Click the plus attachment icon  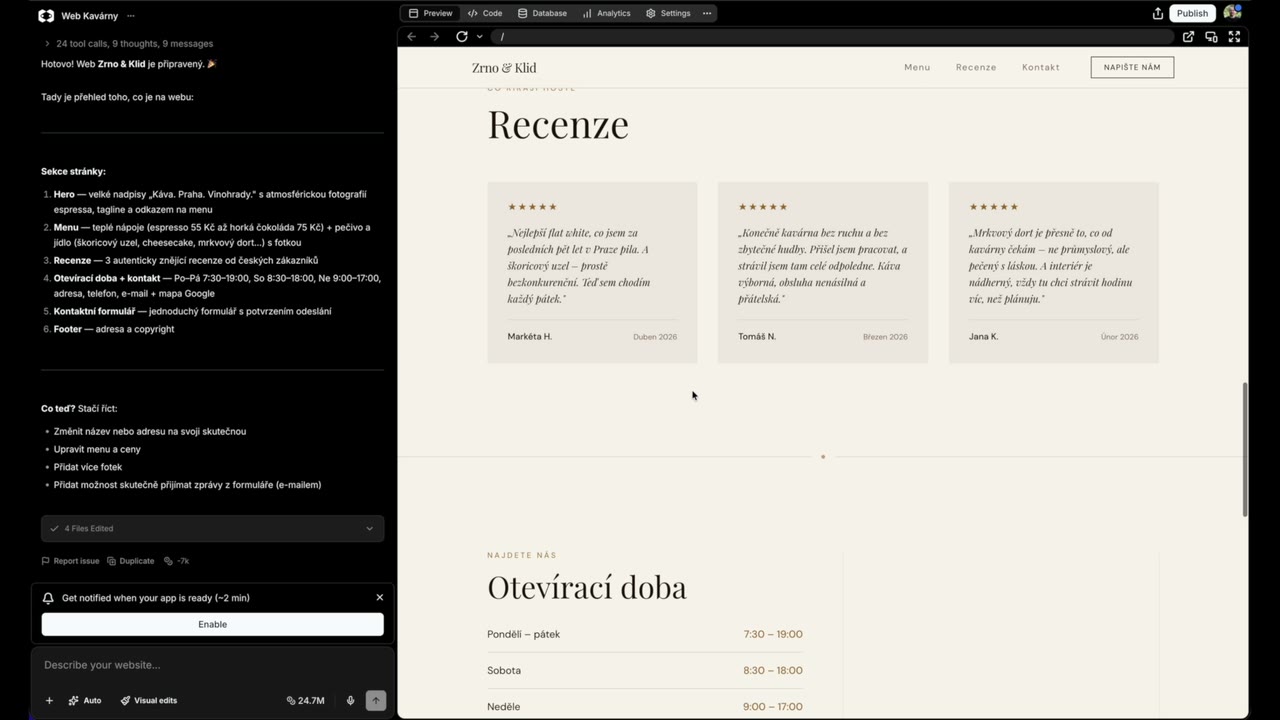(x=49, y=700)
